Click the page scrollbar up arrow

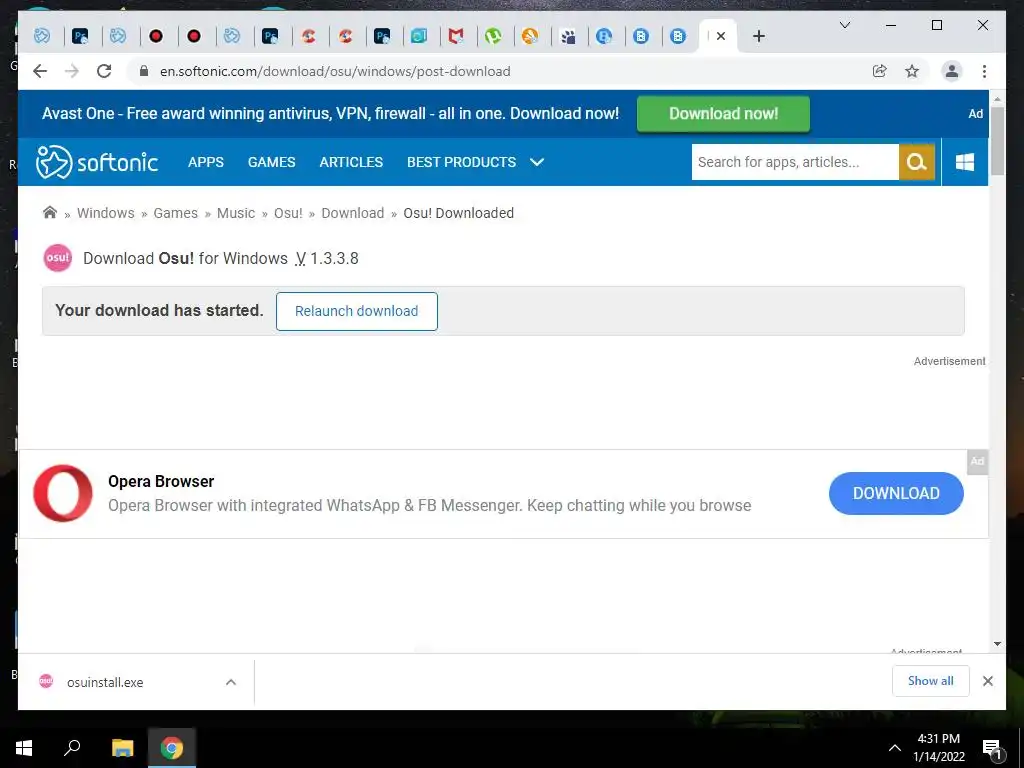tap(997, 99)
